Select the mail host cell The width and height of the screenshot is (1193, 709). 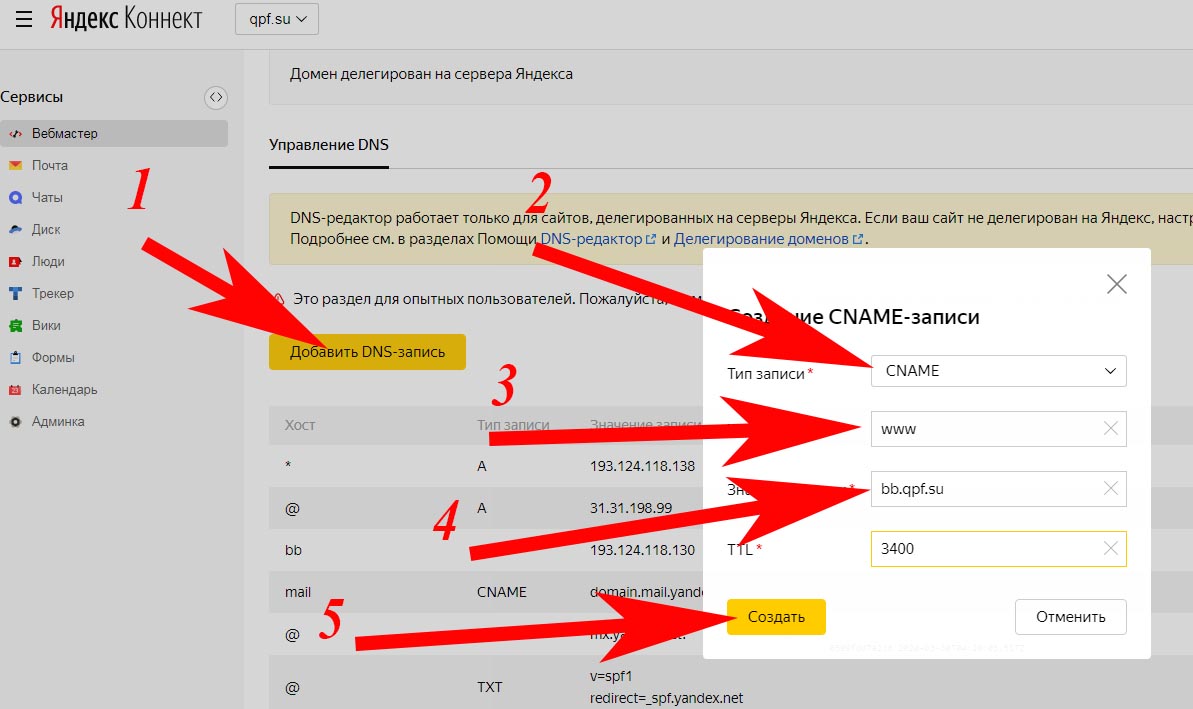(297, 592)
